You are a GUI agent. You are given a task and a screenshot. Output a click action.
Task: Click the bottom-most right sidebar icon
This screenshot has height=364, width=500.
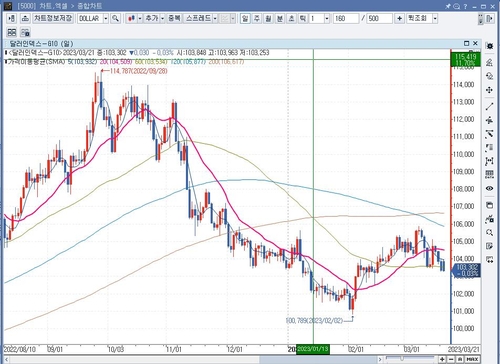tap(489, 260)
